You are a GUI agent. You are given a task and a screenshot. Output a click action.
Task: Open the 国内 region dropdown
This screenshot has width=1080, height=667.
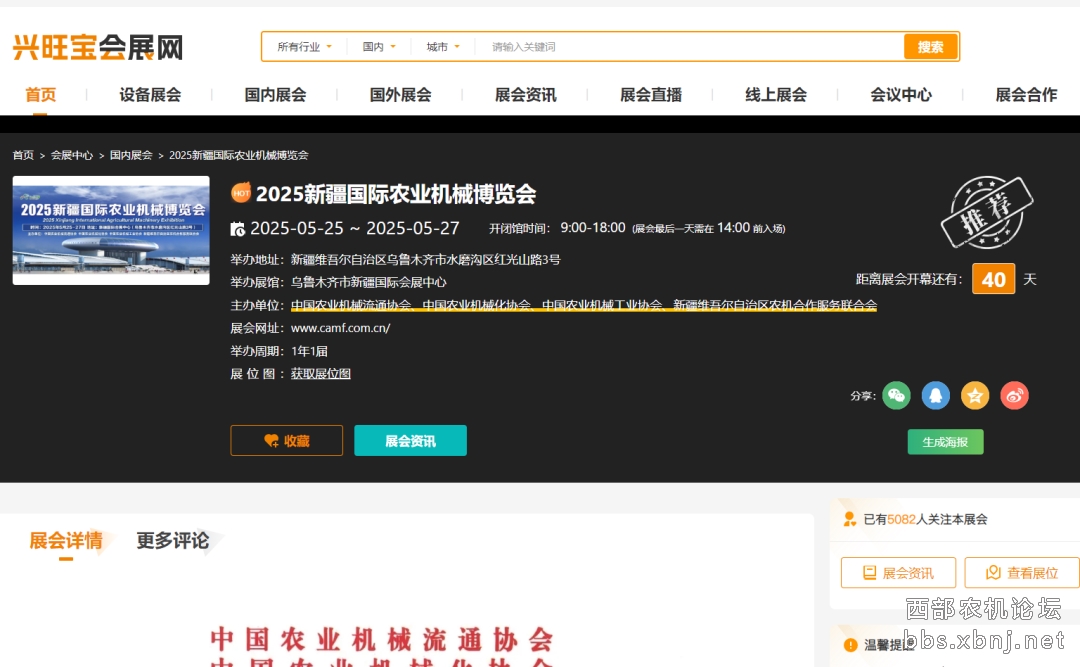click(379, 47)
